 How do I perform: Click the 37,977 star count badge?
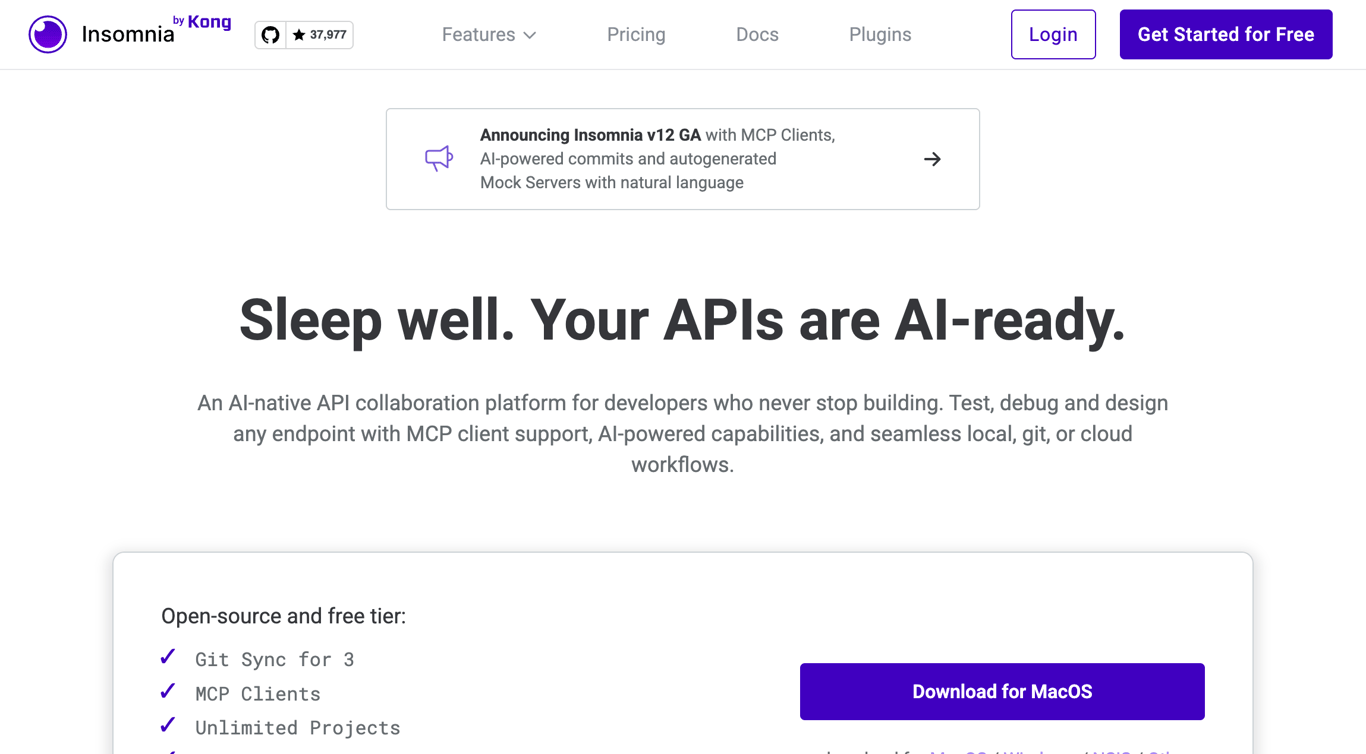tap(320, 33)
